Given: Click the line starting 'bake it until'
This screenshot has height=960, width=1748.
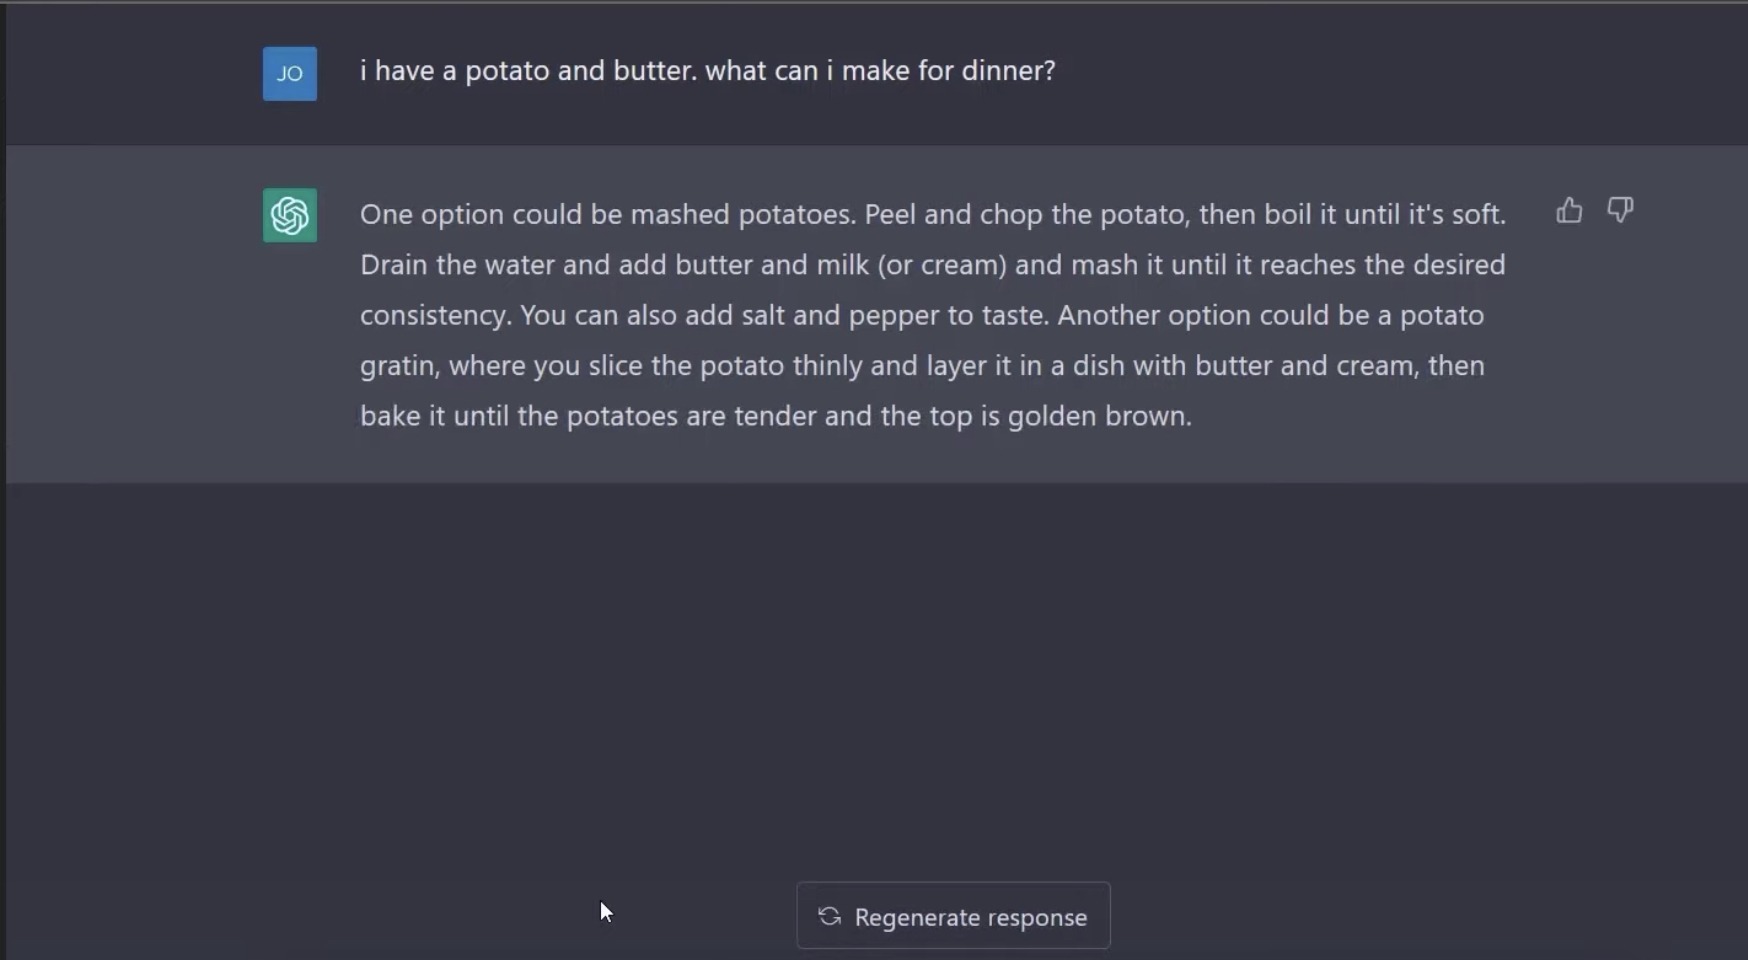Looking at the screenshot, I should point(776,416).
